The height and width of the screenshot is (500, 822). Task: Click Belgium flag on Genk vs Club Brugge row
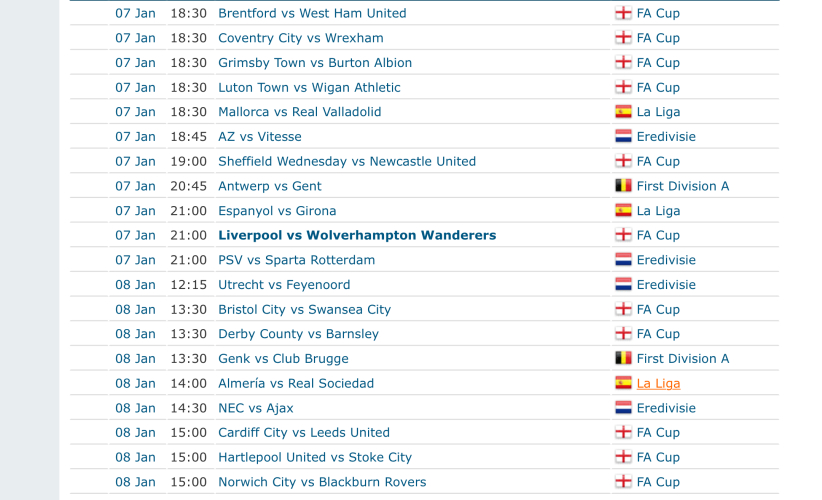[623, 359]
